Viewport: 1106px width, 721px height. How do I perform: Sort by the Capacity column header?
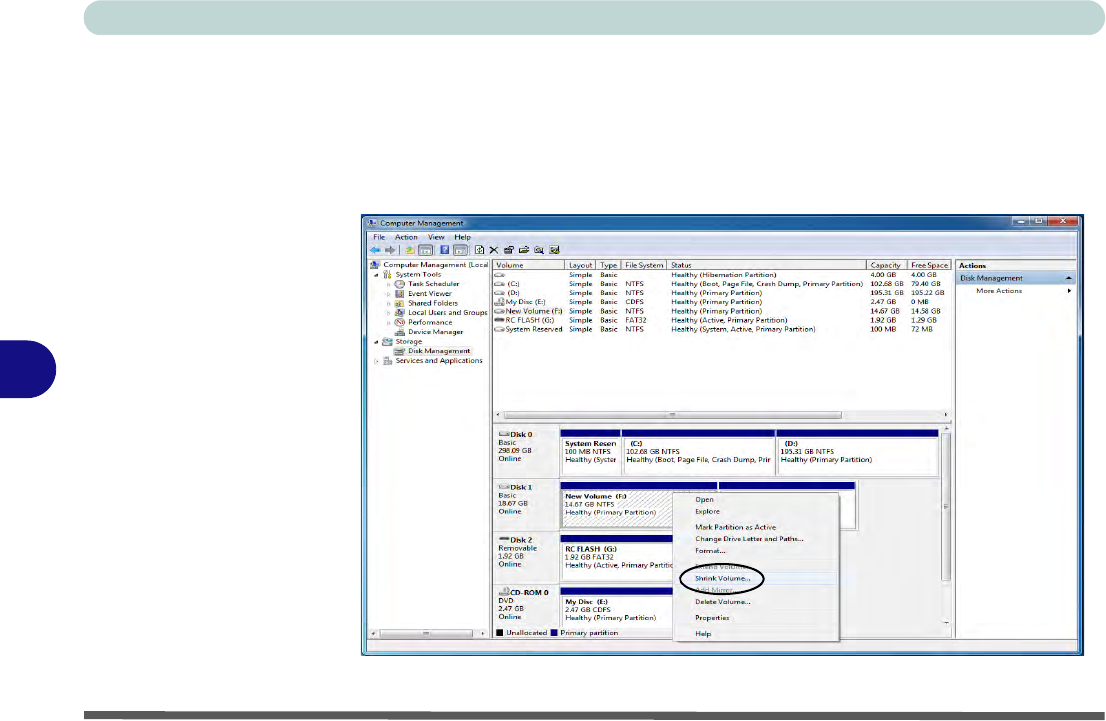click(x=885, y=265)
